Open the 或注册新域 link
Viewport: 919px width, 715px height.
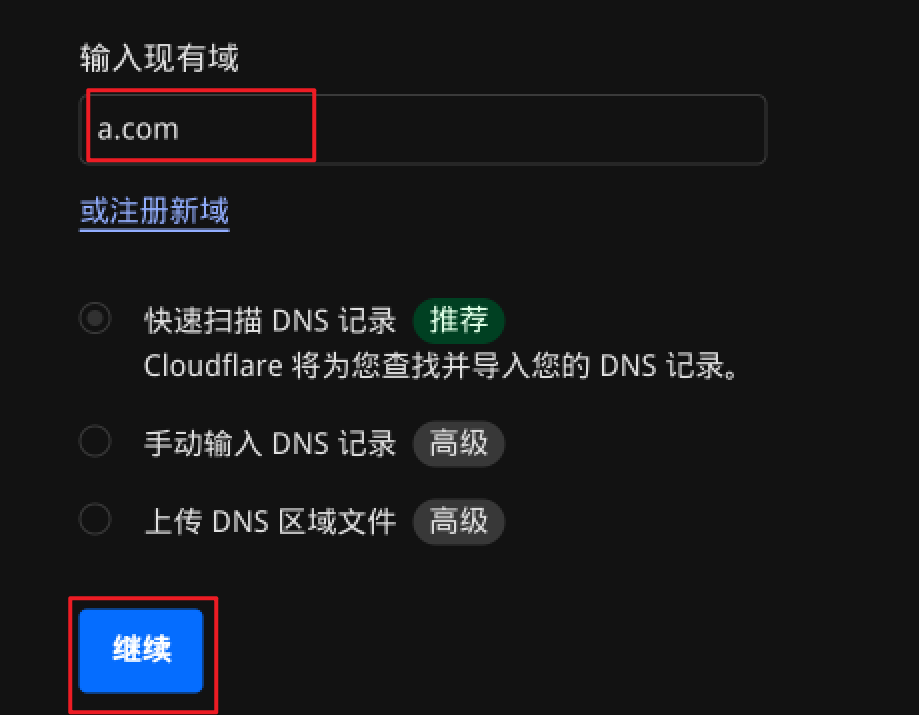[x=154, y=211]
